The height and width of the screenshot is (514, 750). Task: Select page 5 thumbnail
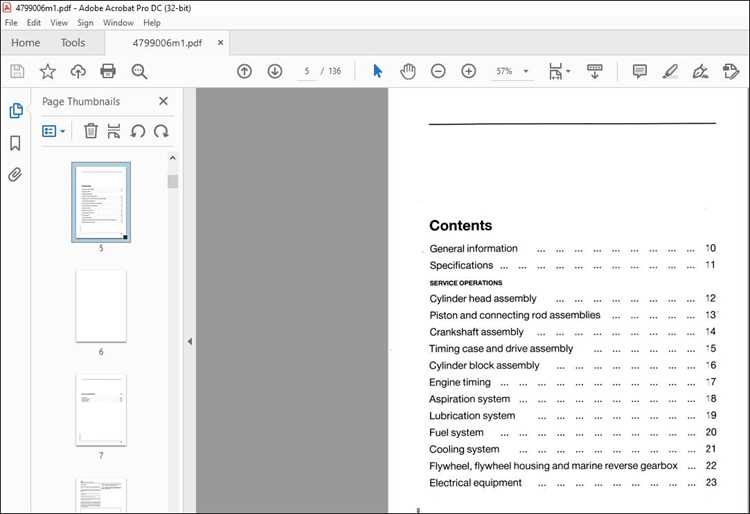click(x=101, y=202)
